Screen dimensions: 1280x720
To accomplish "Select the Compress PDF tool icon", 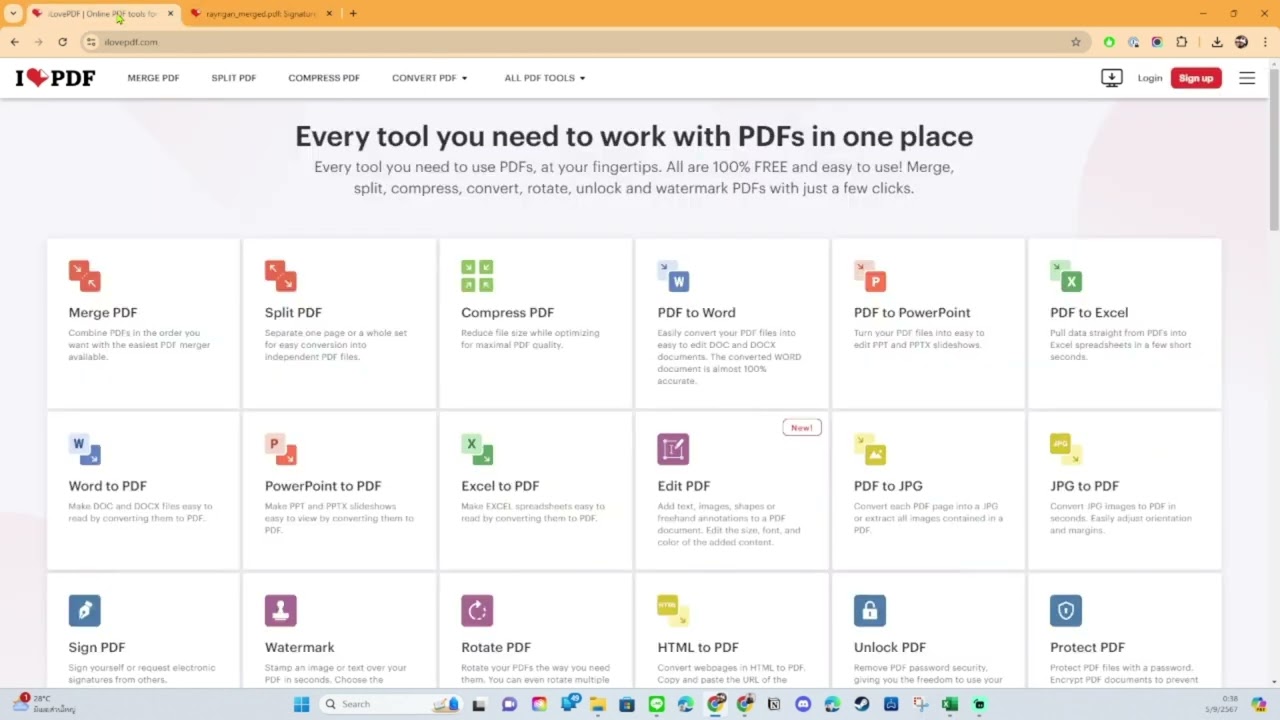I will 477,275.
